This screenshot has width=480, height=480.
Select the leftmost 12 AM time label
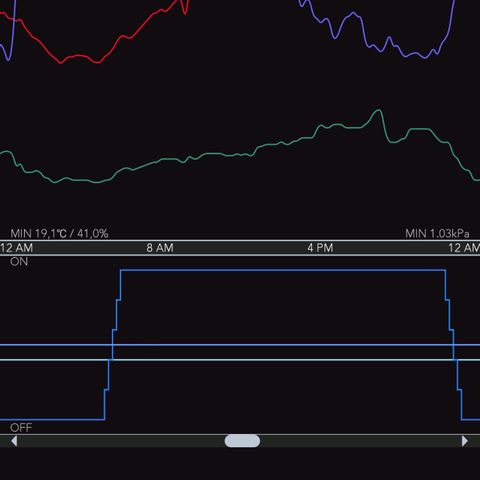tap(16, 248)
